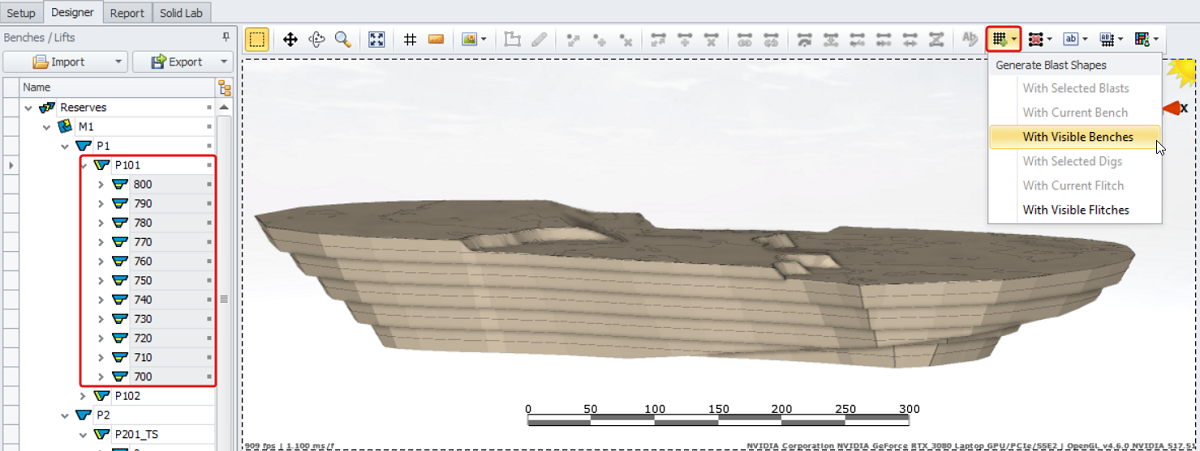Click the Zoom to extents icon

(377, 39)
